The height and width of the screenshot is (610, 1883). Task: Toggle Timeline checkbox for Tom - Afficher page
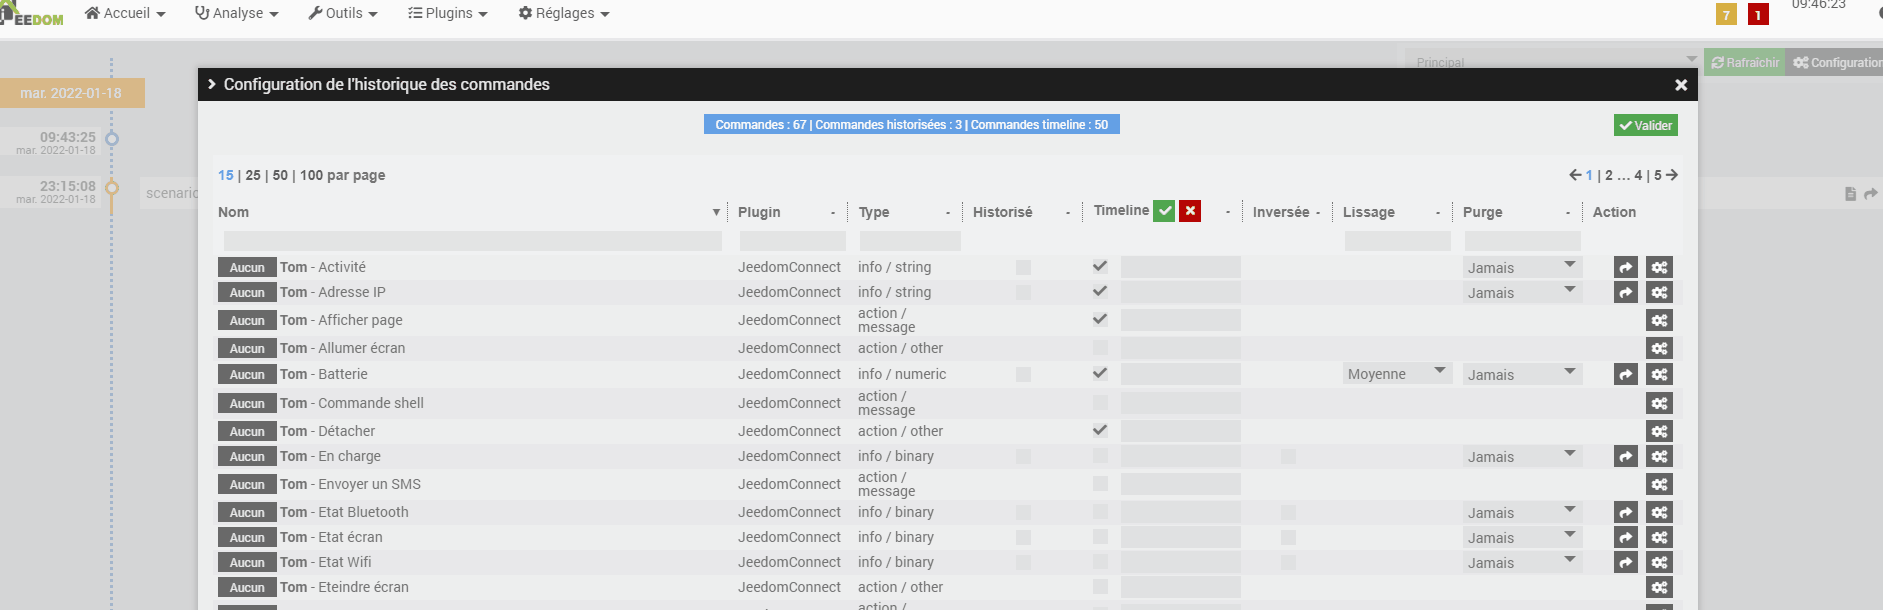[x=1100, y=319]
